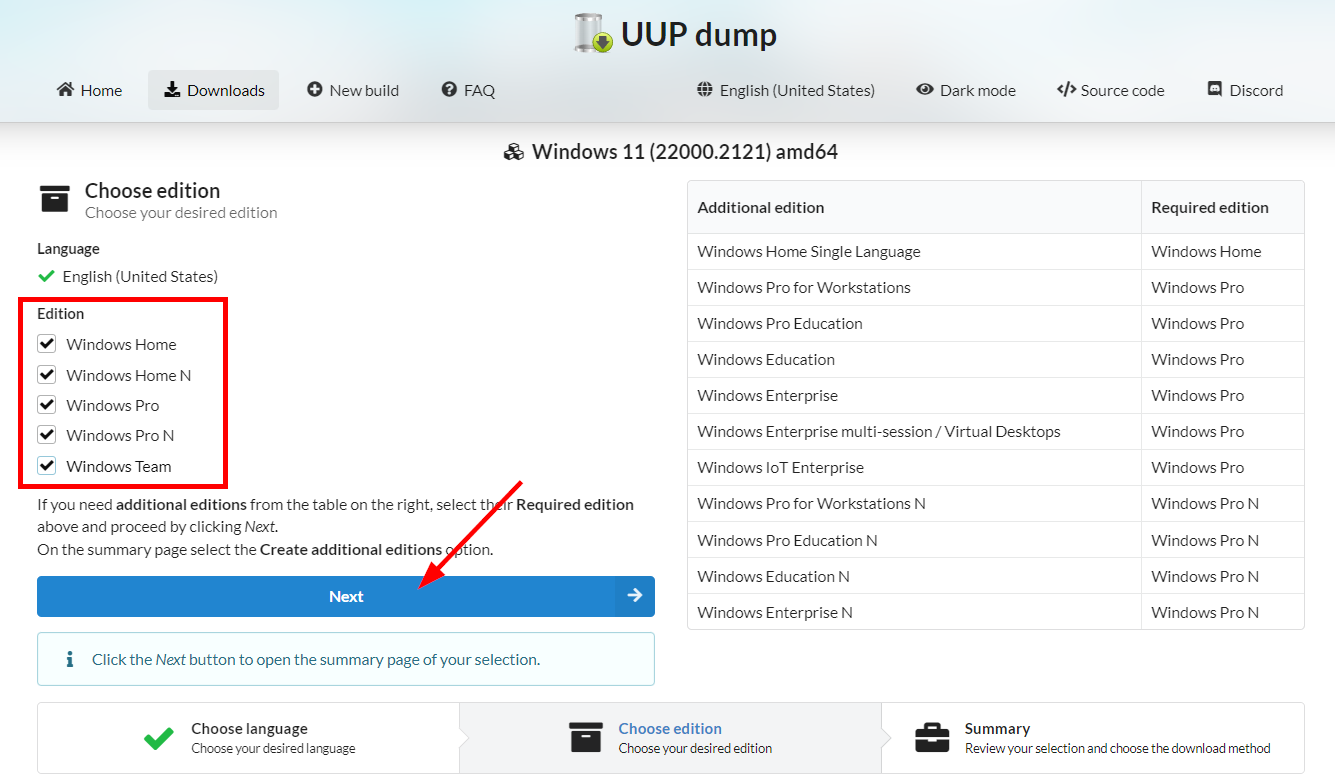The width and height of the screenshot is (1335, 783).
Task: Click the Windows Pro N label text
Action: click(120, 435)
